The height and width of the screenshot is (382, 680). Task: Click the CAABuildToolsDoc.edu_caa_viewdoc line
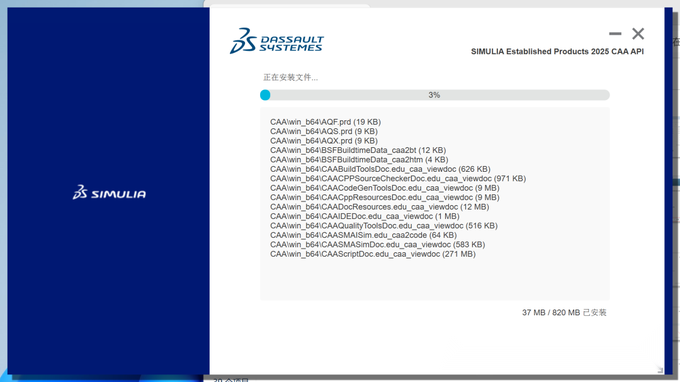380,169
